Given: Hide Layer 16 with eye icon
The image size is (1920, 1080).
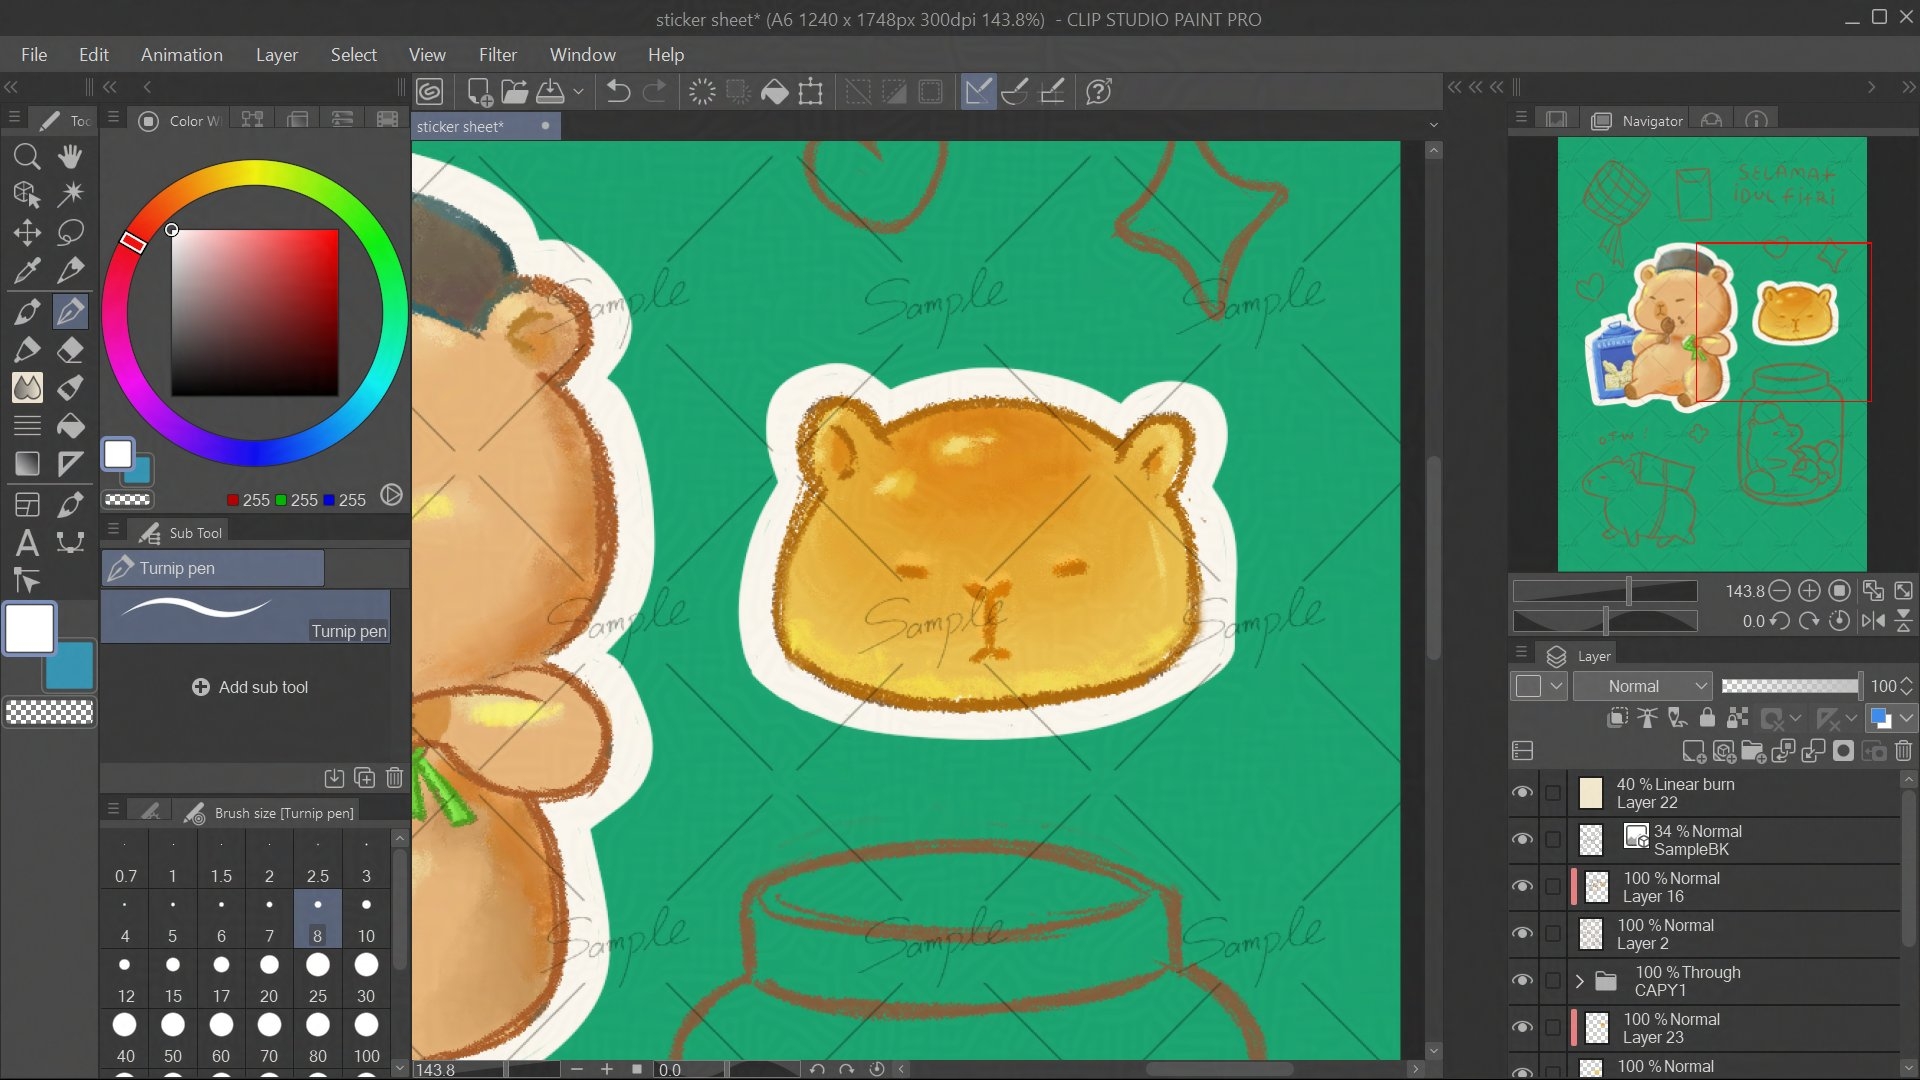Looking at the screenshot, I should point(1522,887).
